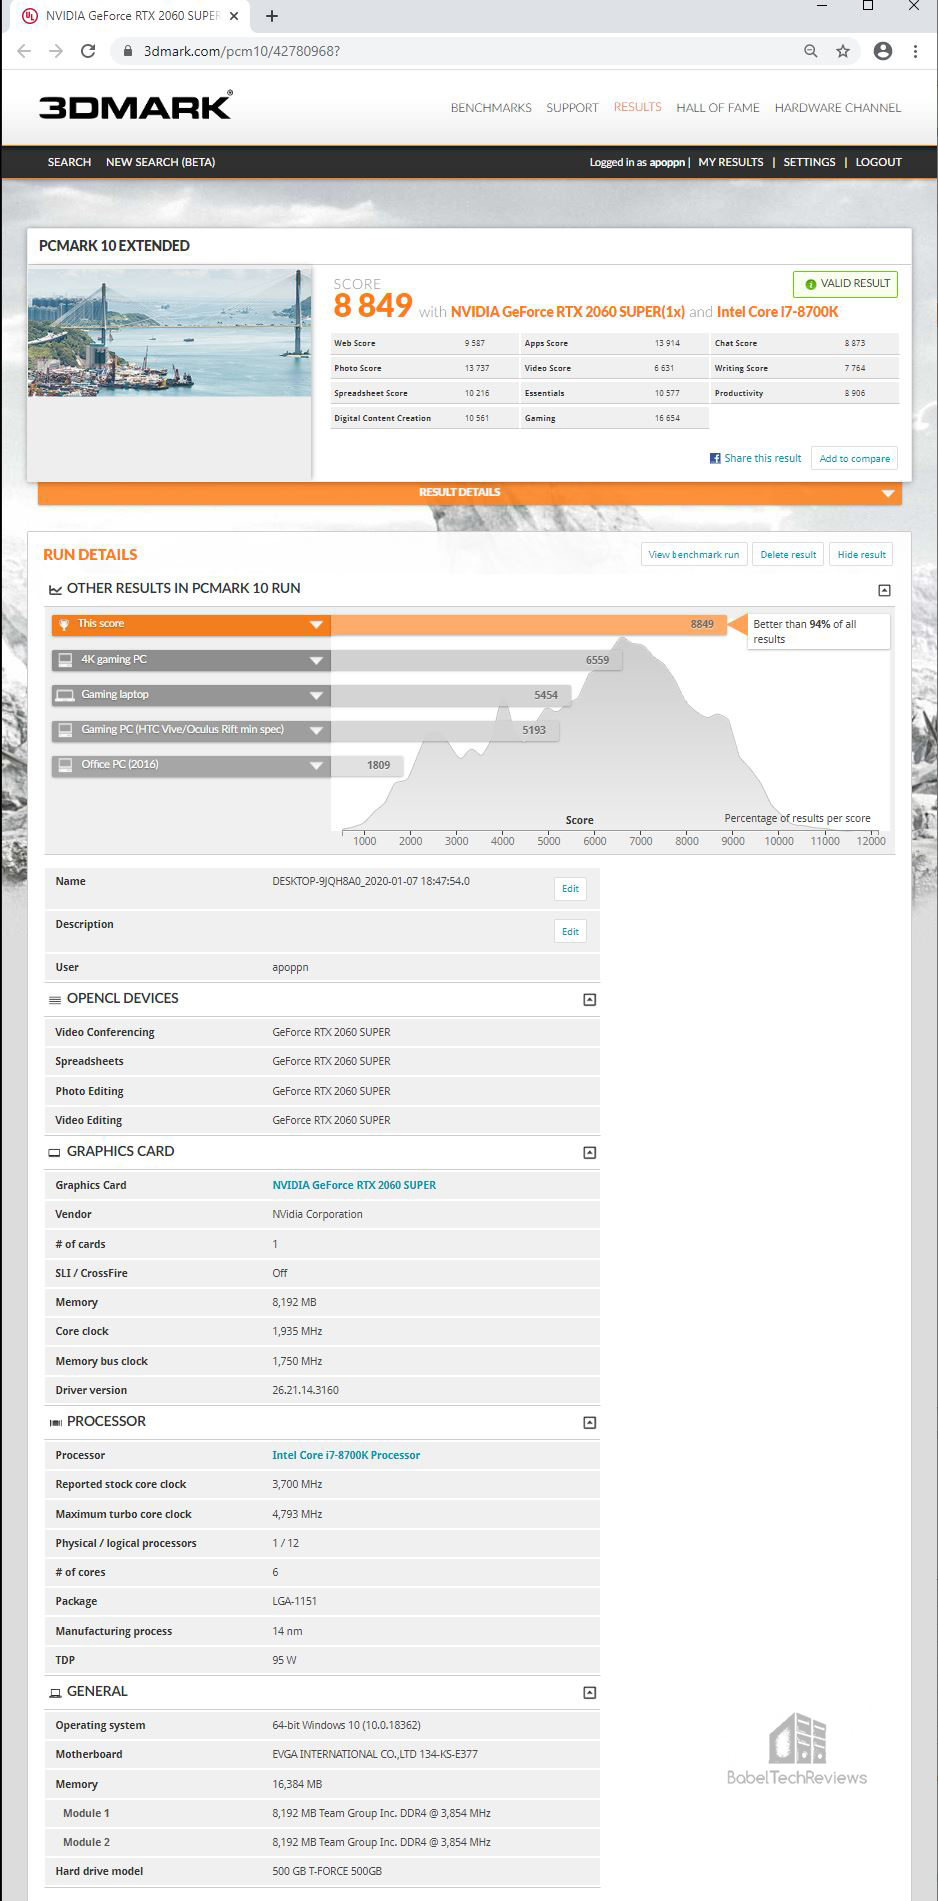The width and height of the screenshot is (938, 1901).
Task: Click the monitor icon beside 4K gaming PC
Action: (x=65, y=660)
